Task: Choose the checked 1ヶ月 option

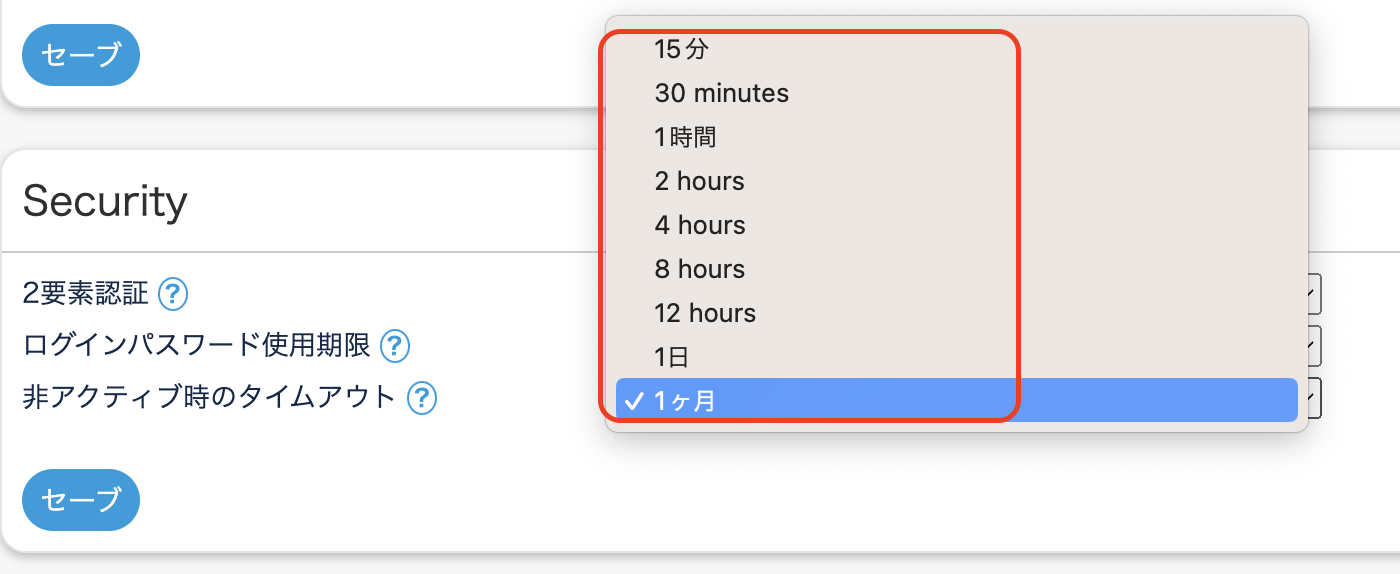Action: pyautogui.click(x=685, y=401)
